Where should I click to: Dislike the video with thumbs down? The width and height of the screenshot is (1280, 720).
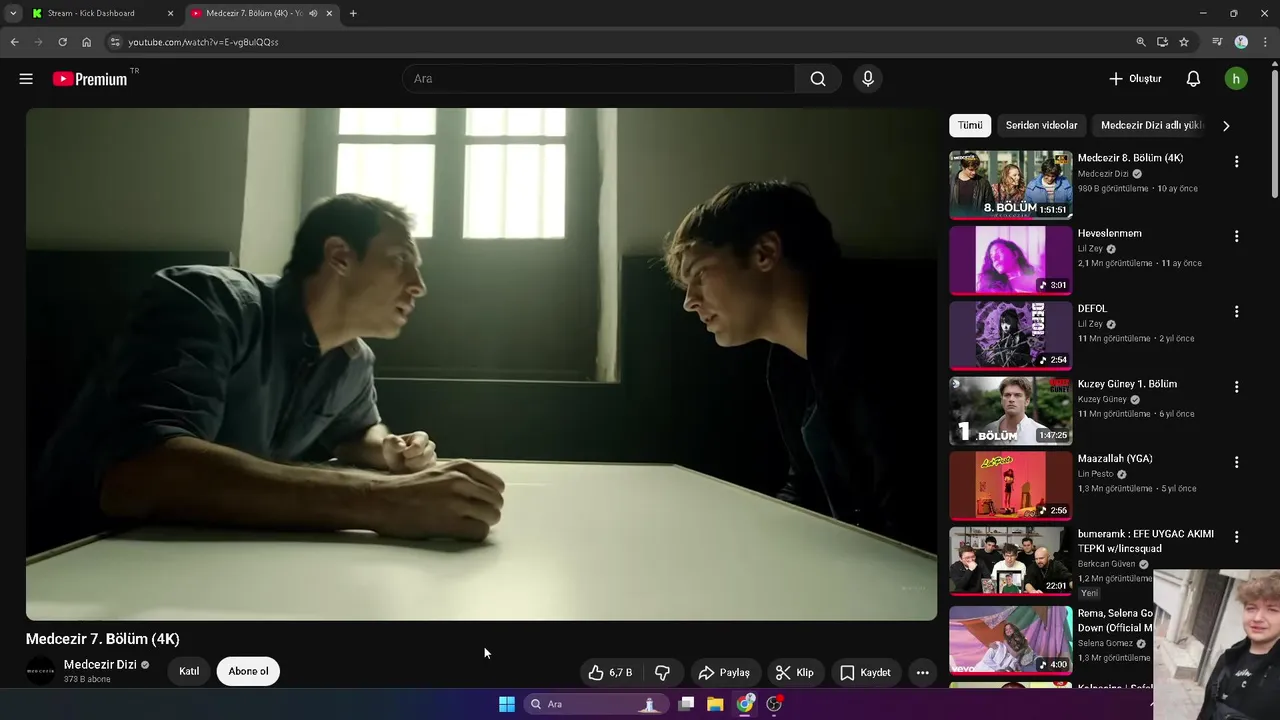[x=662, y=673]
